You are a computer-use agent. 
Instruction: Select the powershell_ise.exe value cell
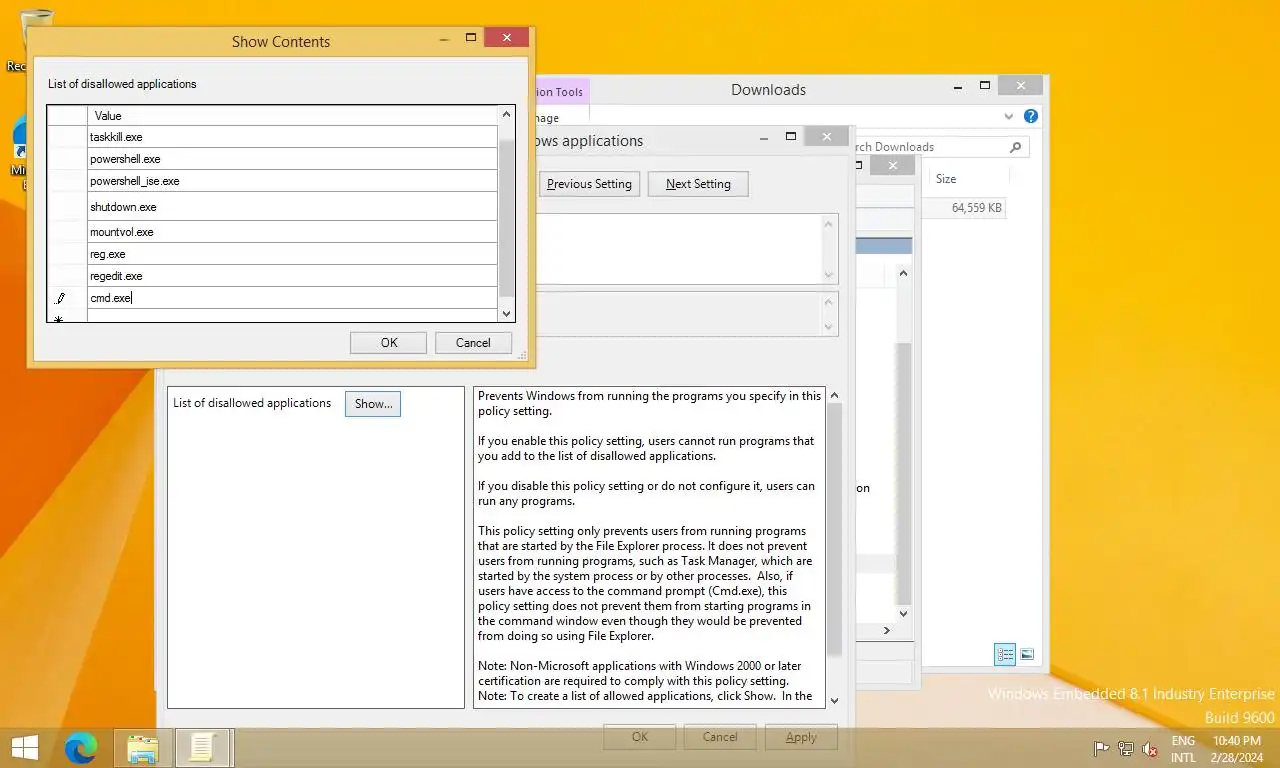[x=292, y=181]
